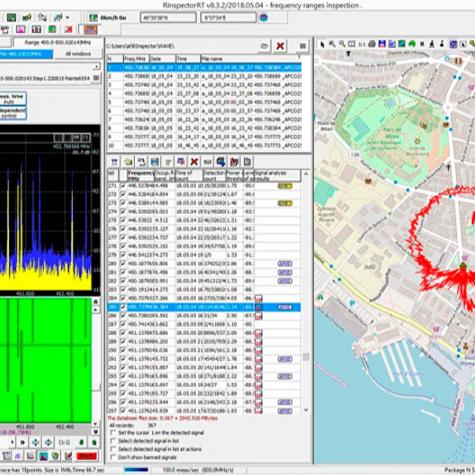The image size is (475, 475).
Task: Click the pi symbol icon in signal list toolbar
Action: point(114,162)
